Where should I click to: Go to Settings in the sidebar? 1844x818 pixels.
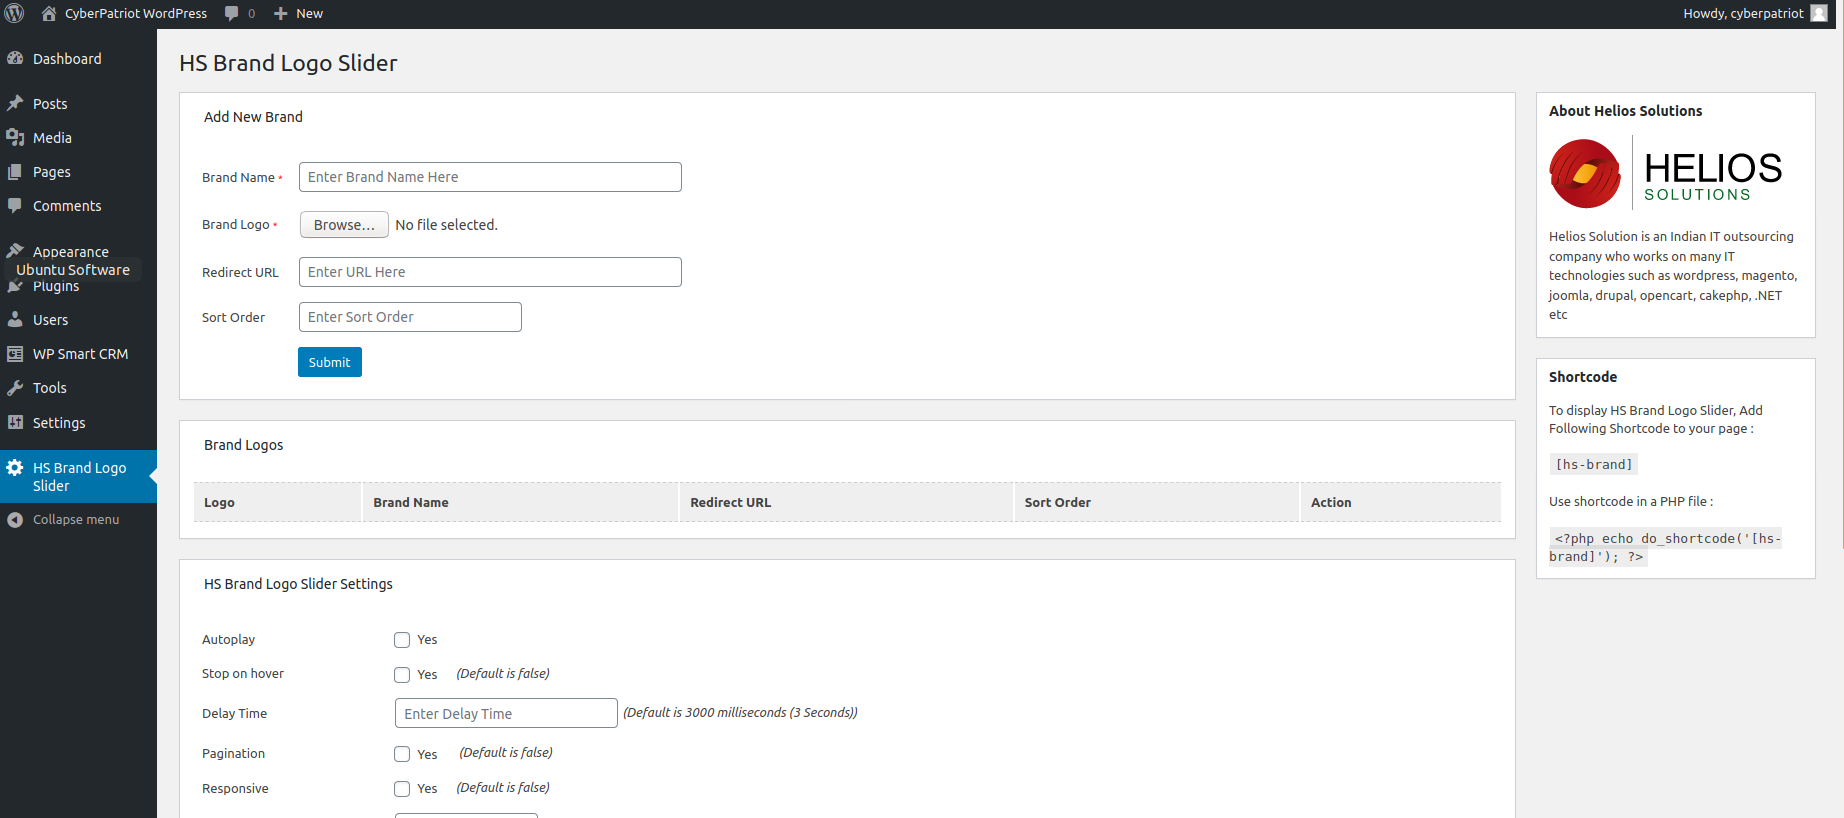click(59, 423)
